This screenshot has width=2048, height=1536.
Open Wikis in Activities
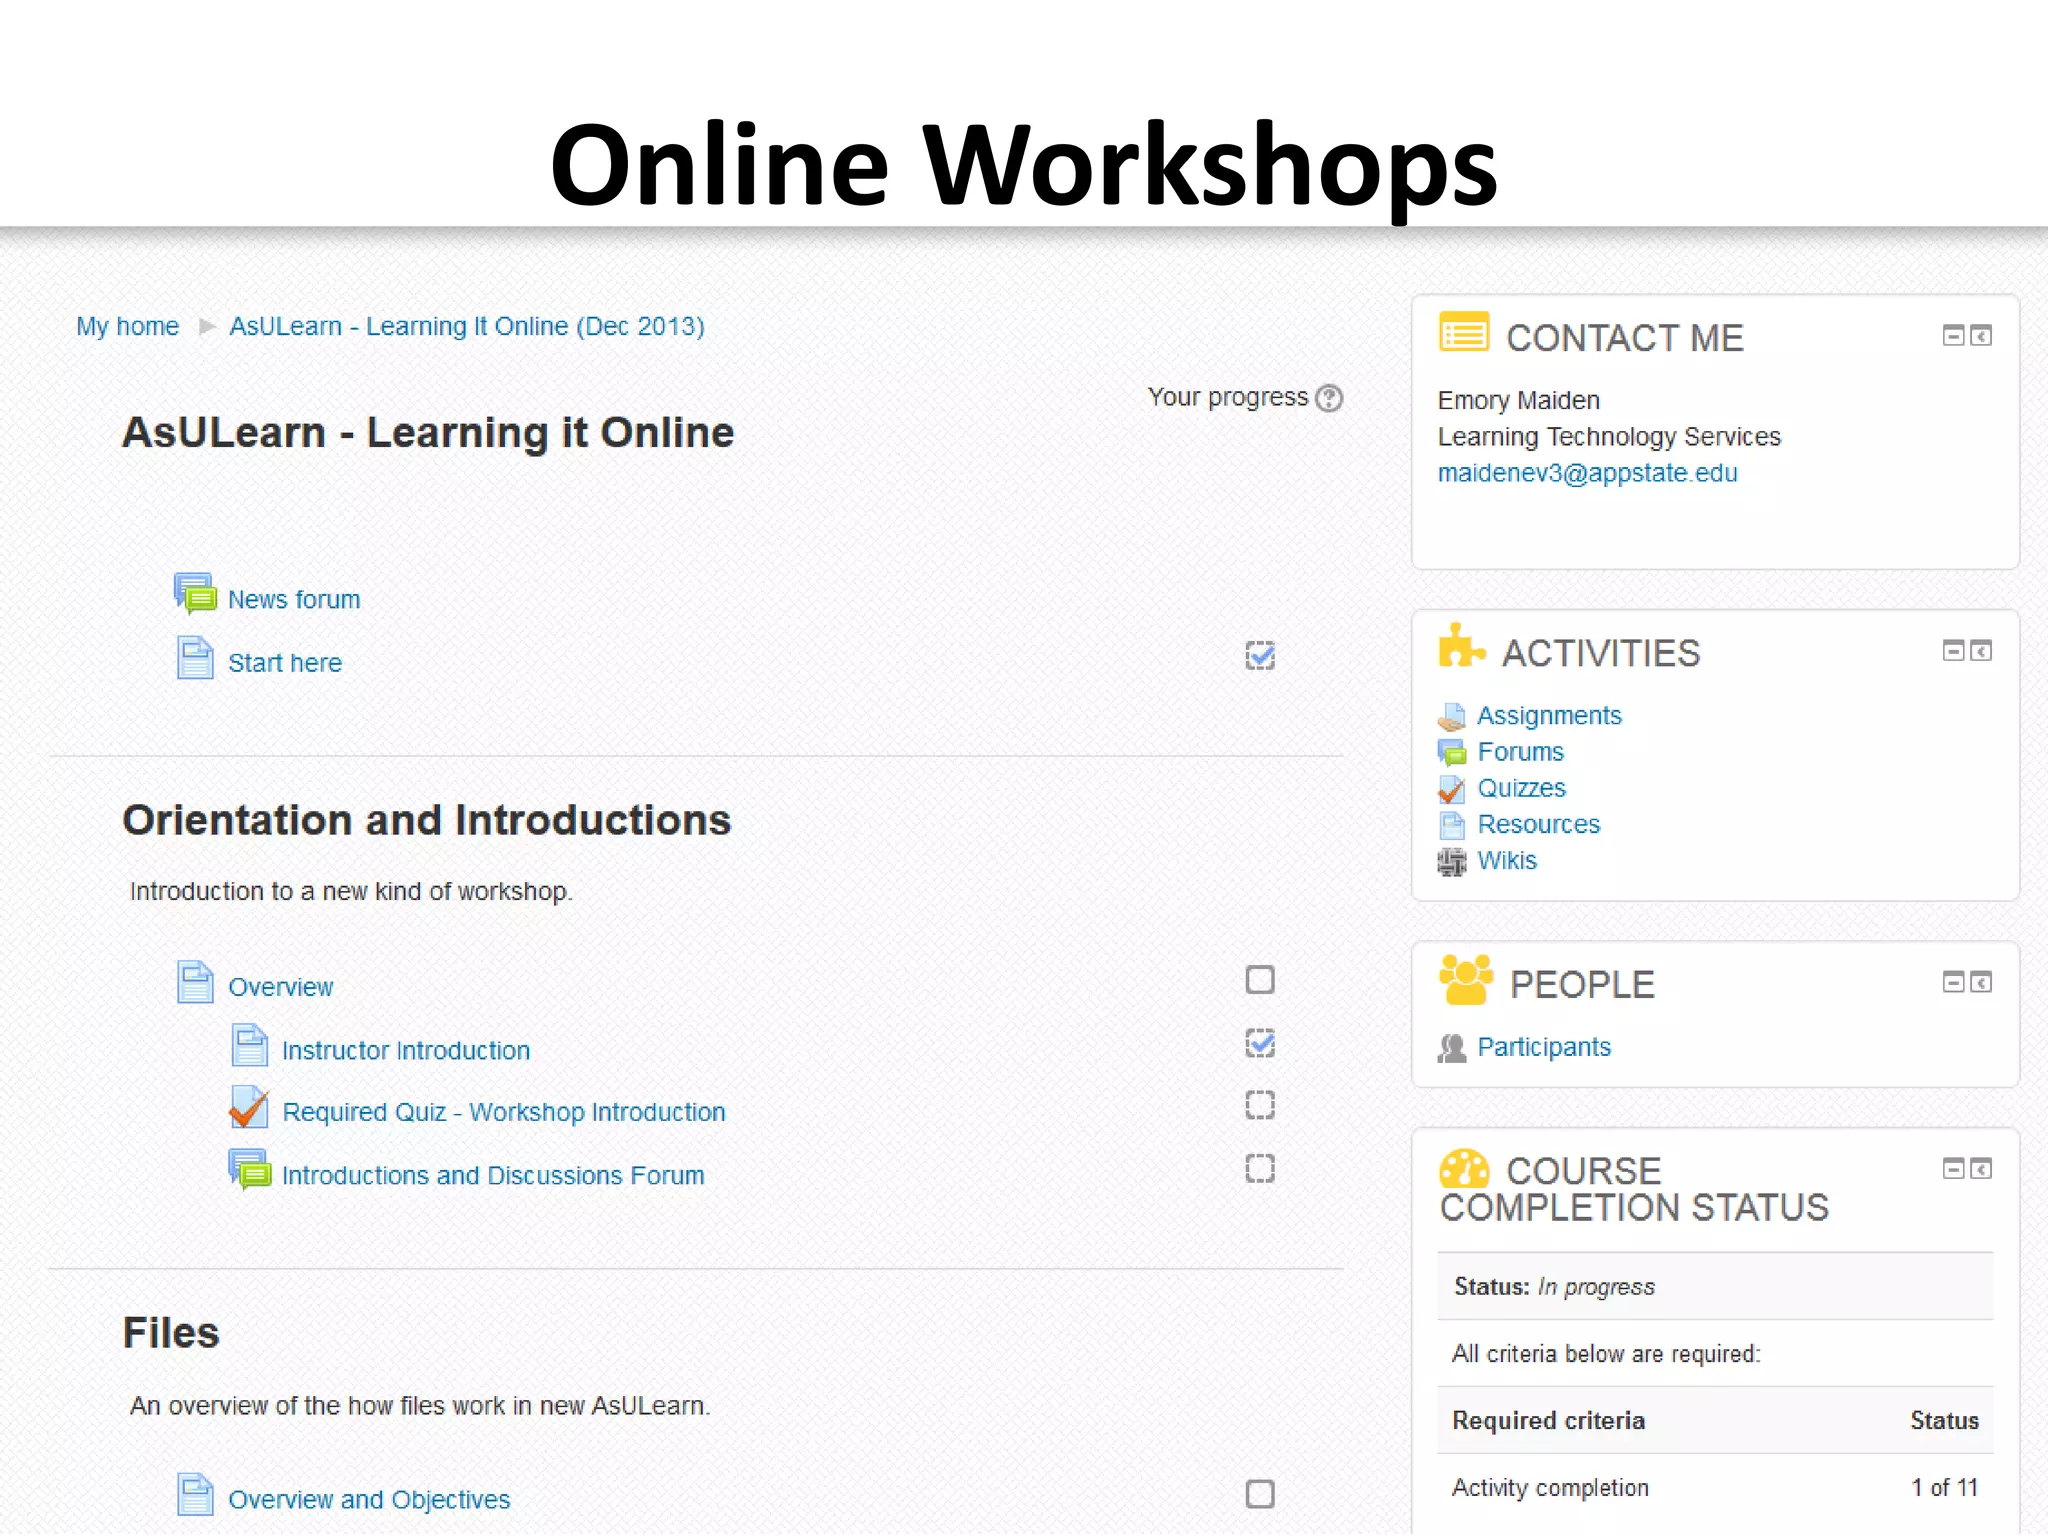[1507, 860]
